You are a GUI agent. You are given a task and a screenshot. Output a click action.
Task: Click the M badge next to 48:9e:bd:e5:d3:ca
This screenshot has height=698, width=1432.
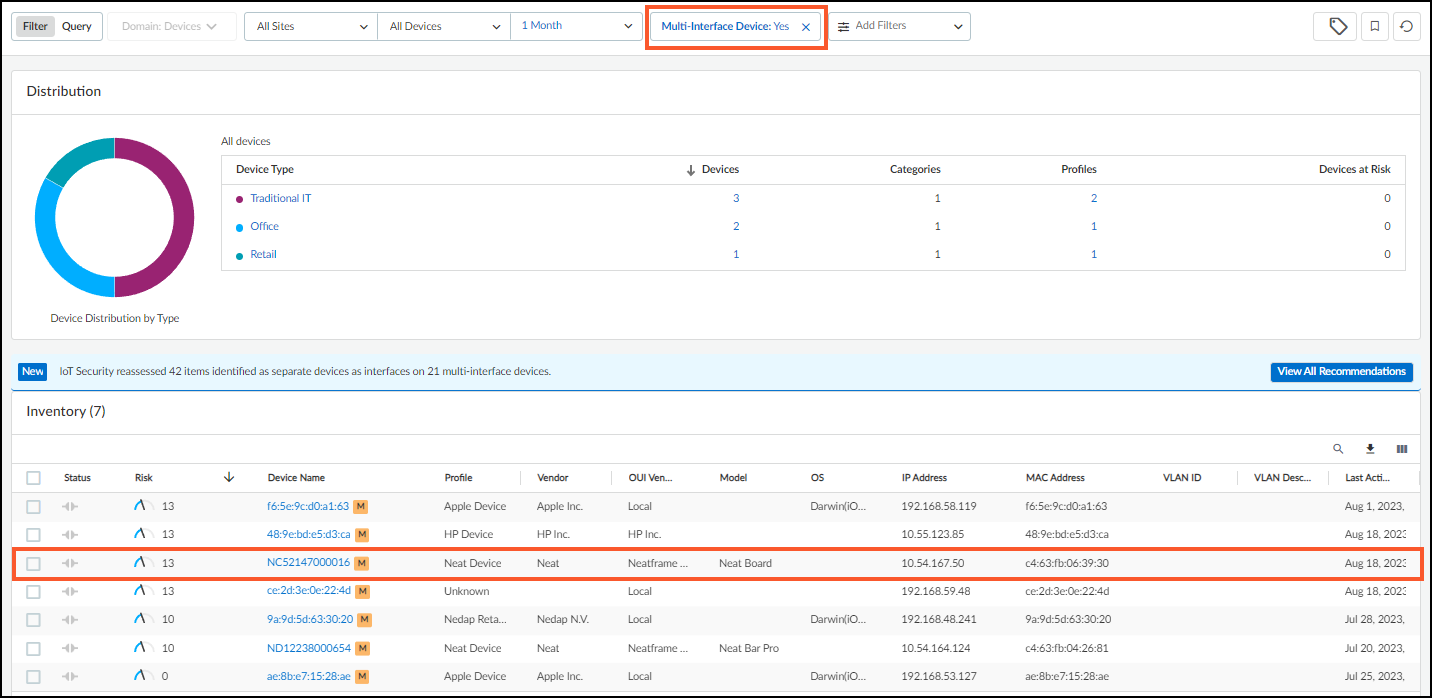(x=362, y=534)
